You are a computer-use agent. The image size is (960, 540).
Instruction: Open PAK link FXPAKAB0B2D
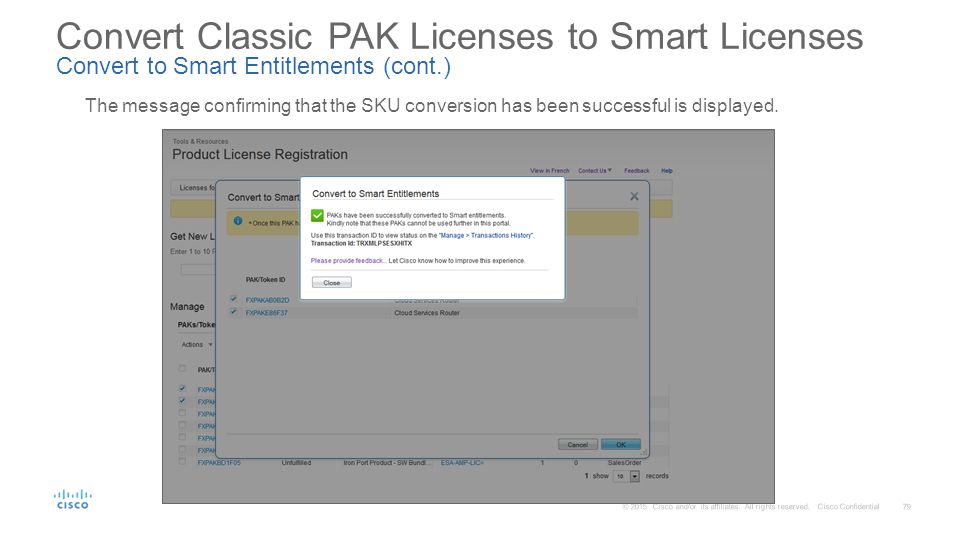click(267, 300)
